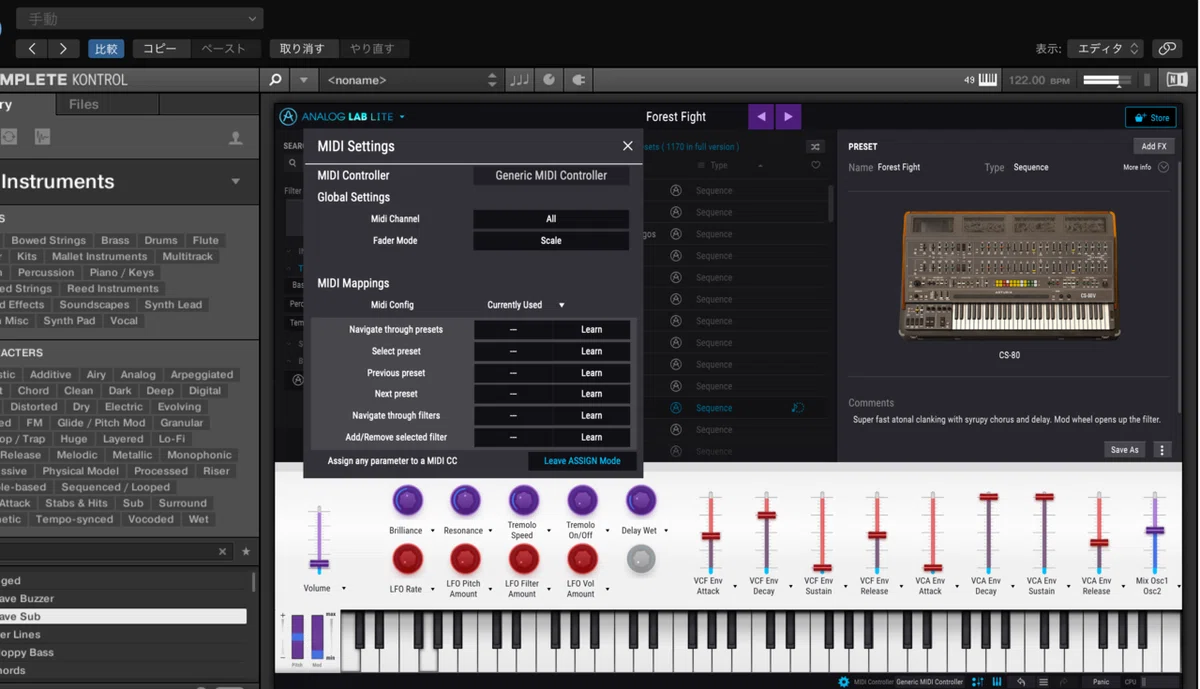
Task: Click the Panic button in status bar
Action: tap(1100, 682)
